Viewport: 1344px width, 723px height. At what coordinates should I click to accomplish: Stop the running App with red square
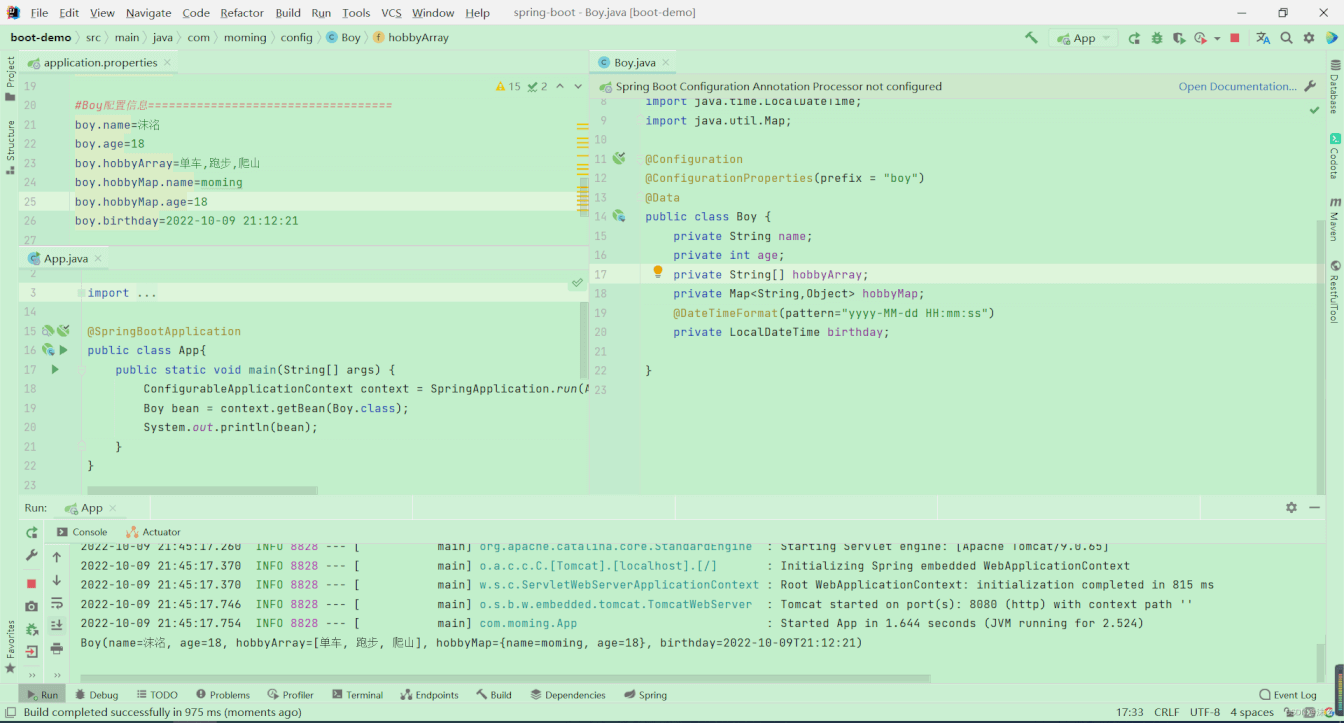(1235, 38)
